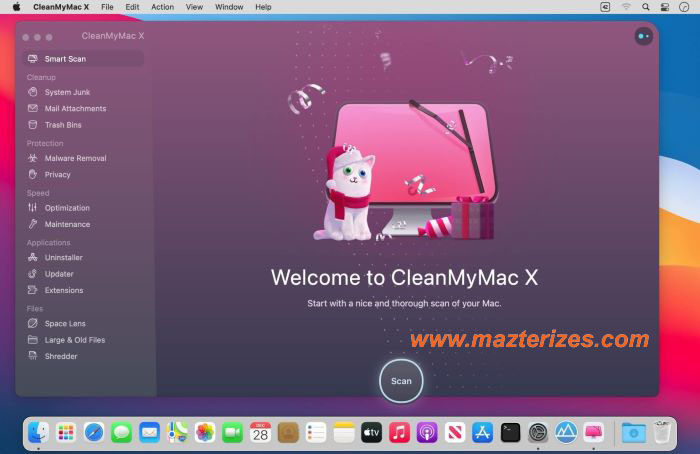Viewport: 700px width, 454px height.
Task: Open FaceTime from the Dock
Action: [233, 433]
